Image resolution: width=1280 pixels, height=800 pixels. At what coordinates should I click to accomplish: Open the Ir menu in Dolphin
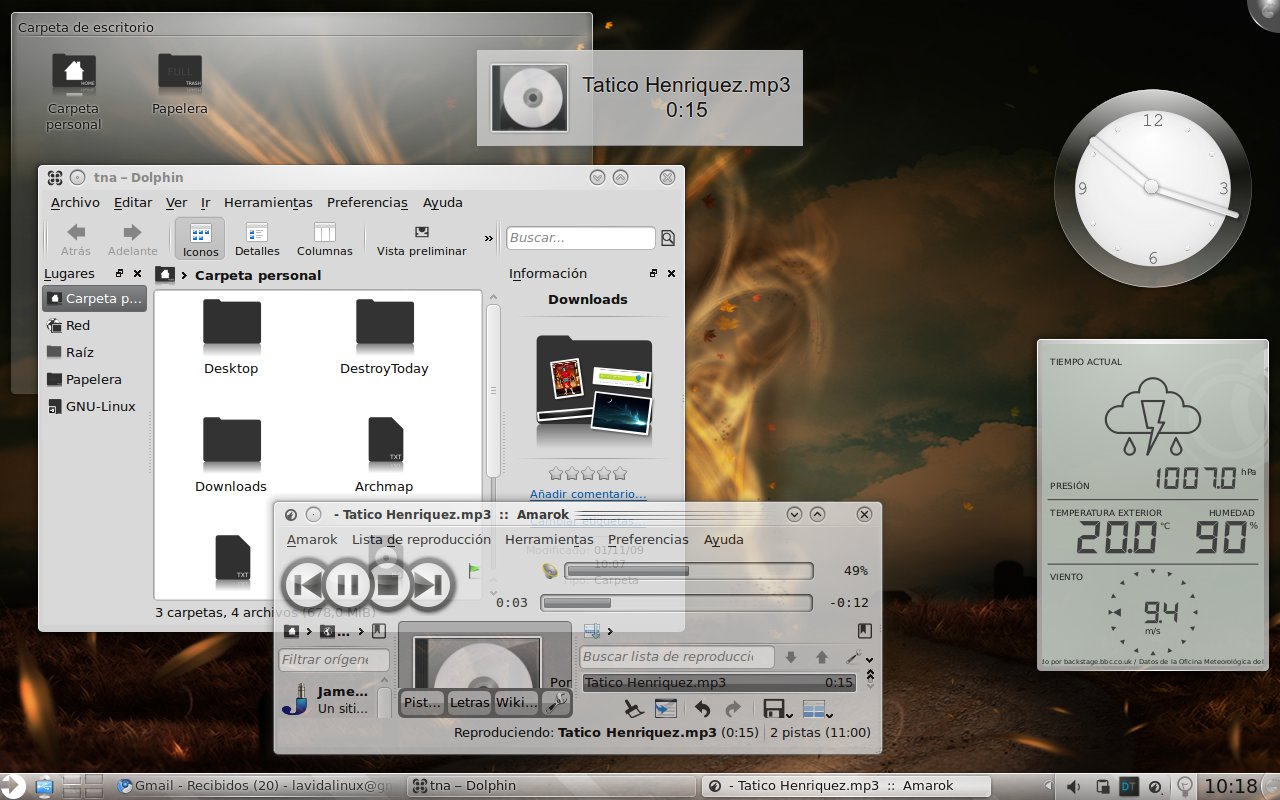[205, 202]
